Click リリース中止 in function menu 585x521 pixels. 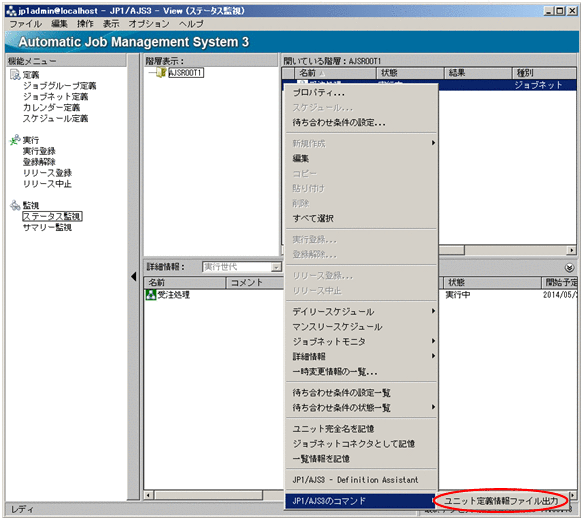click(47, 184)
